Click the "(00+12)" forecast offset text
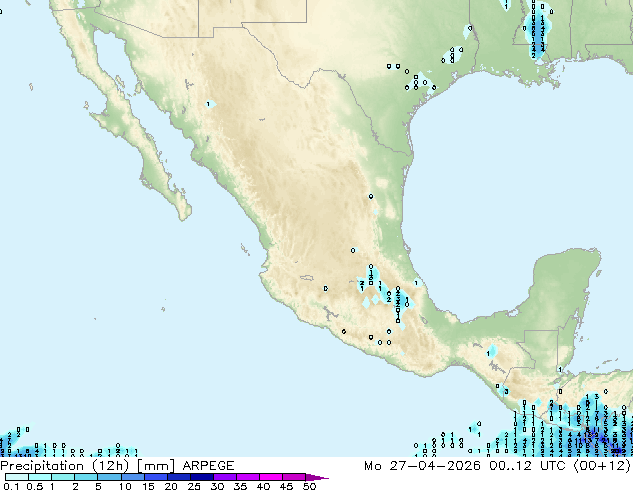Screen dimensions: 634x490 [x=602, y=466]
